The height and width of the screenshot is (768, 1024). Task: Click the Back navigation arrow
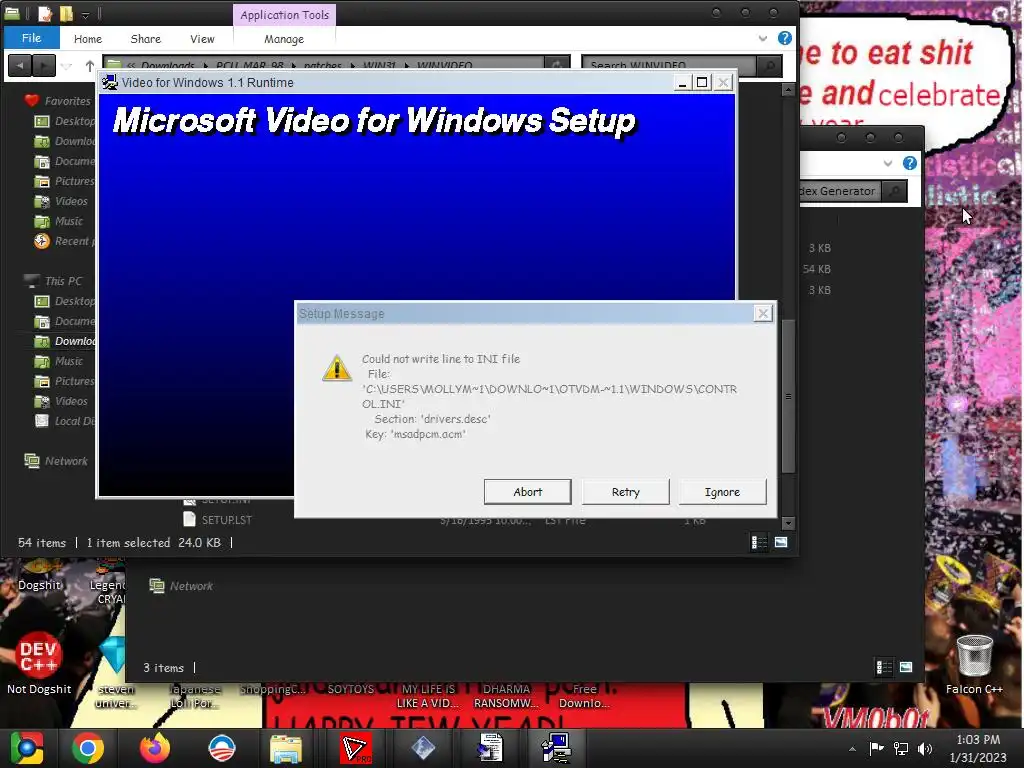pyautogui.click(x=20, y=65)
